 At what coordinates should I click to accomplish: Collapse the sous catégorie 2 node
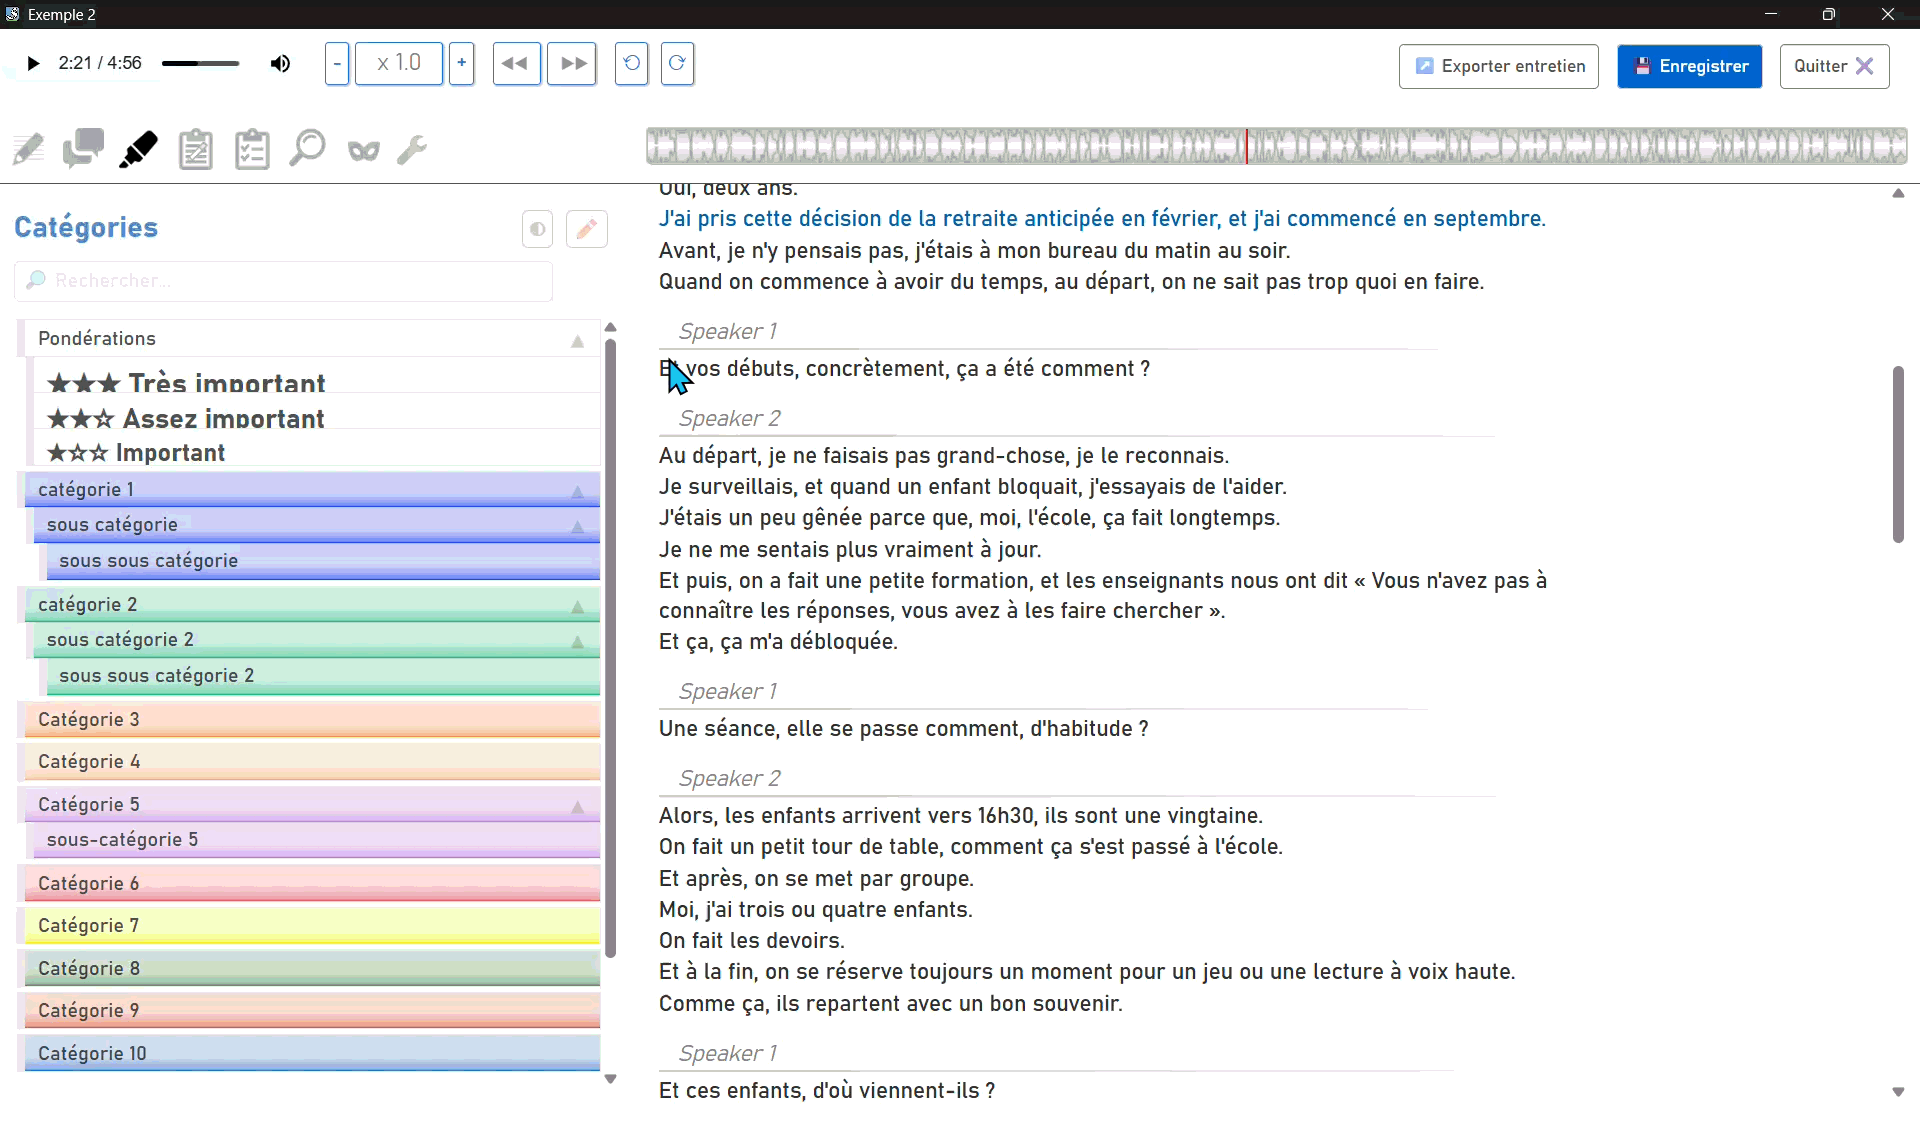pyautogui.click(x=577, y=642)
